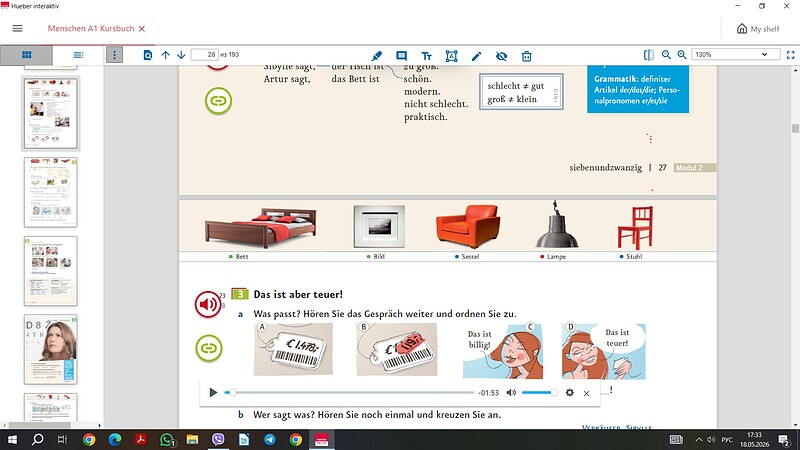Zoom in with magnifier plus
This screenshot has width=800, height=450.
(x=682, y=55)
